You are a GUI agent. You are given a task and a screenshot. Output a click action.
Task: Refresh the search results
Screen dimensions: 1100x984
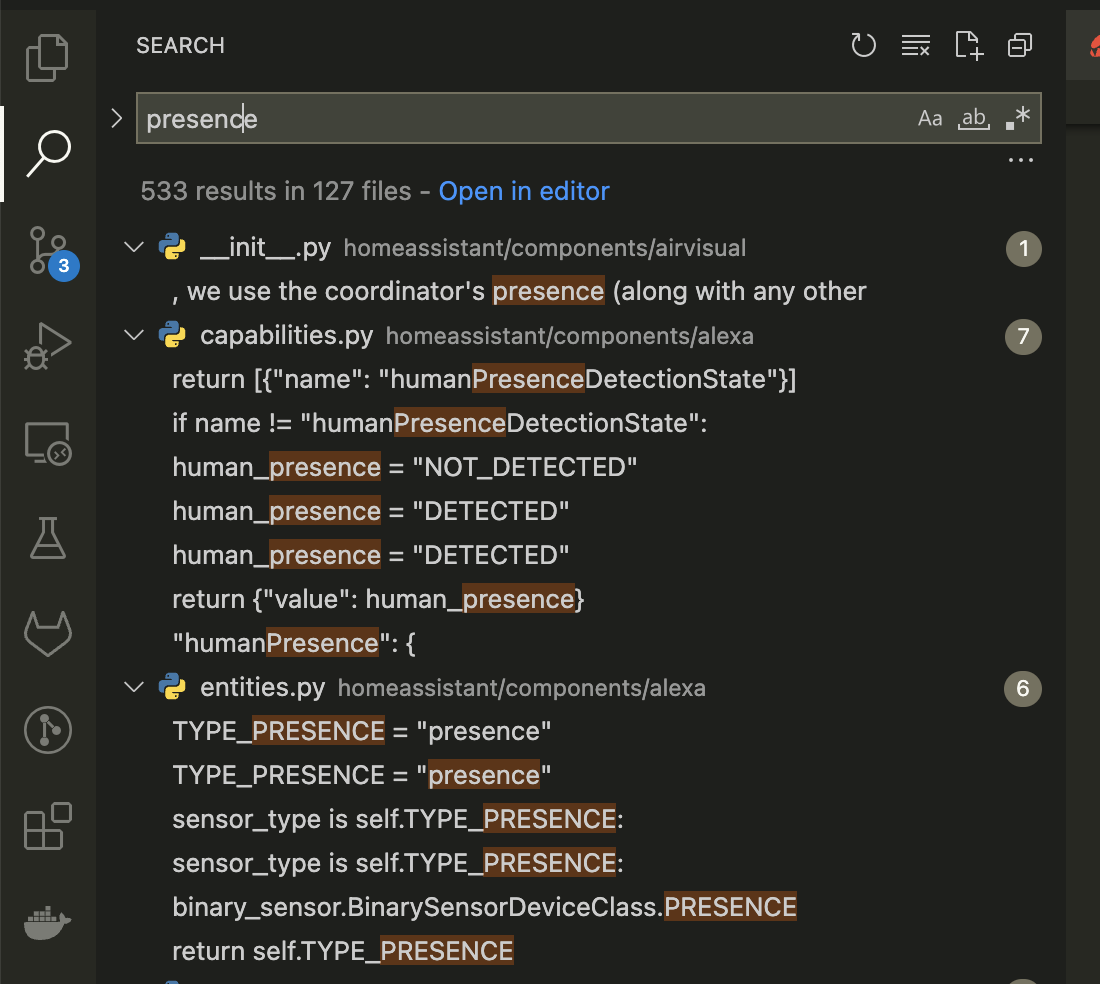(863, 45)
